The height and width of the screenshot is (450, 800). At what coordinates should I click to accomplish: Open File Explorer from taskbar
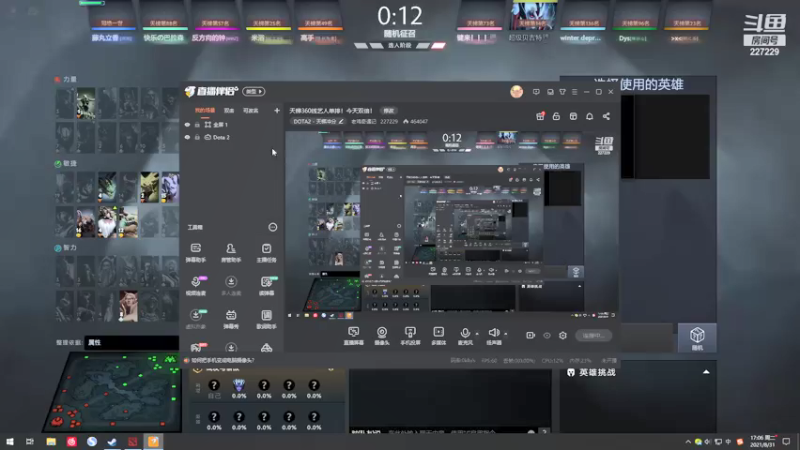coord(51,441)
